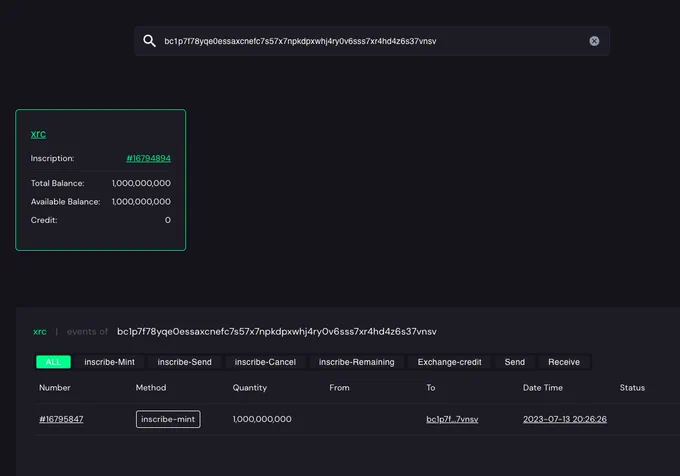This screenshot has height=476, width=680.
Task: Click the search magnifier icon
Action: pos(149,41)
